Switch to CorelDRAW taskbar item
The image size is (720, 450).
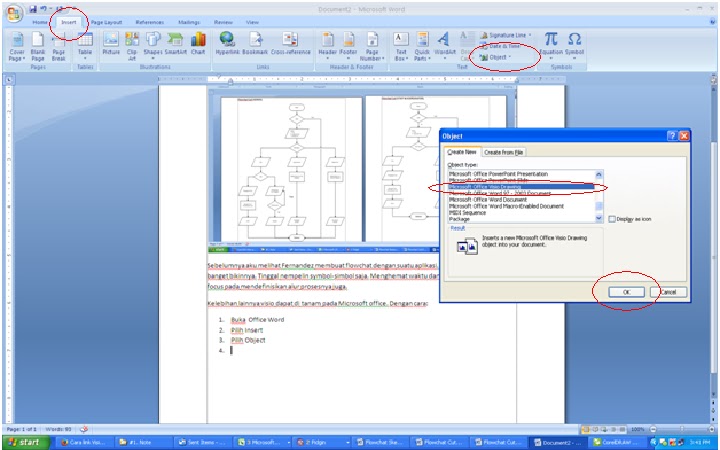click(617, 442)
